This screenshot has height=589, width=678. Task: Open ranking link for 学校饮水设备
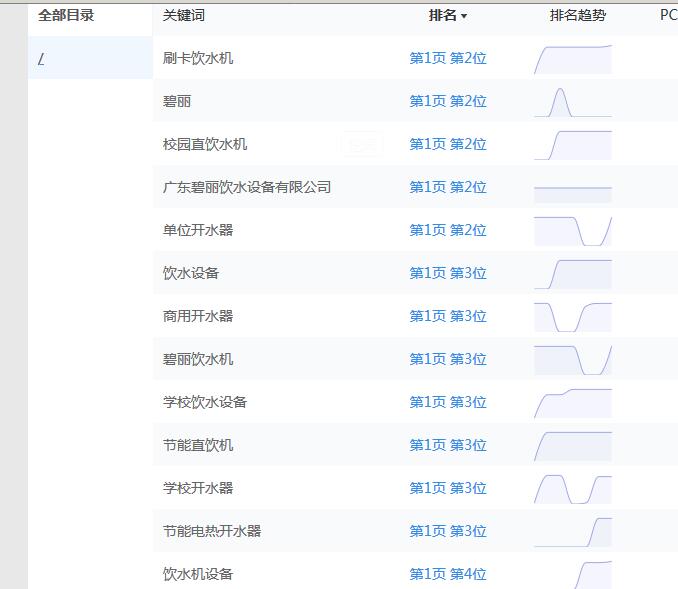pos(448,402)
